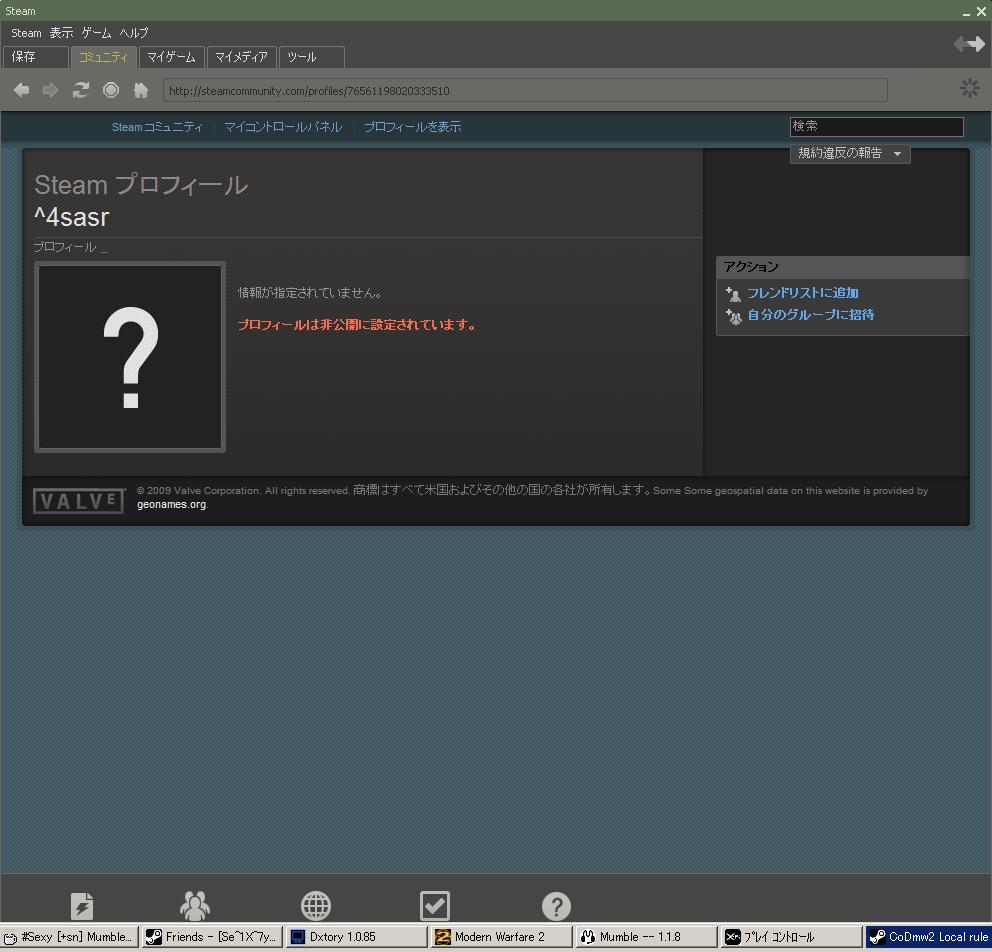Switch to Modern Warfare 2 in the taskbar
Image resolution: width=992 pixels, height=952 pixels.
[x=501, y=937]
